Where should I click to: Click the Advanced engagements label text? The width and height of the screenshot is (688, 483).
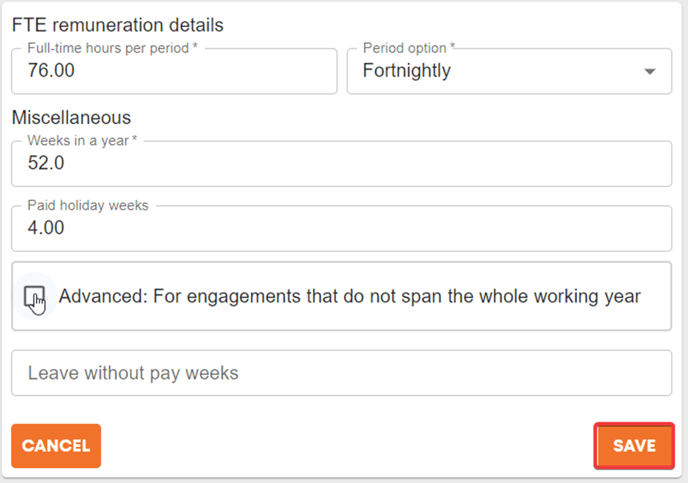coord(350,297)
